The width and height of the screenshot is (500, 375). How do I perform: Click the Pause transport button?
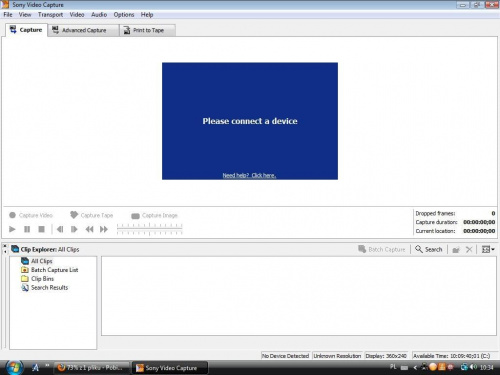[x=27, y=229]
